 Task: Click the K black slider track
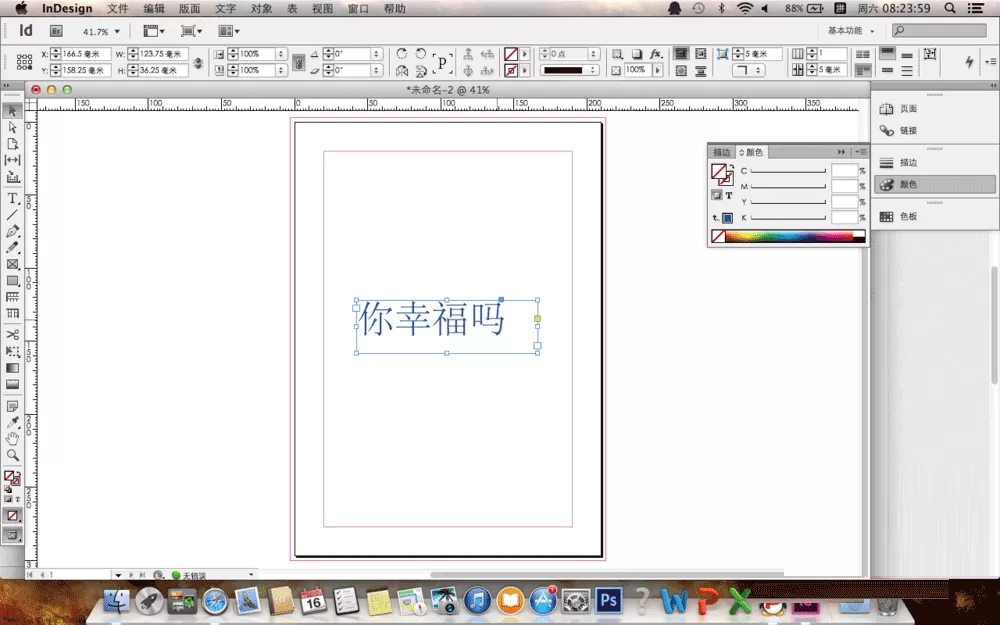[x=788, y=218]
